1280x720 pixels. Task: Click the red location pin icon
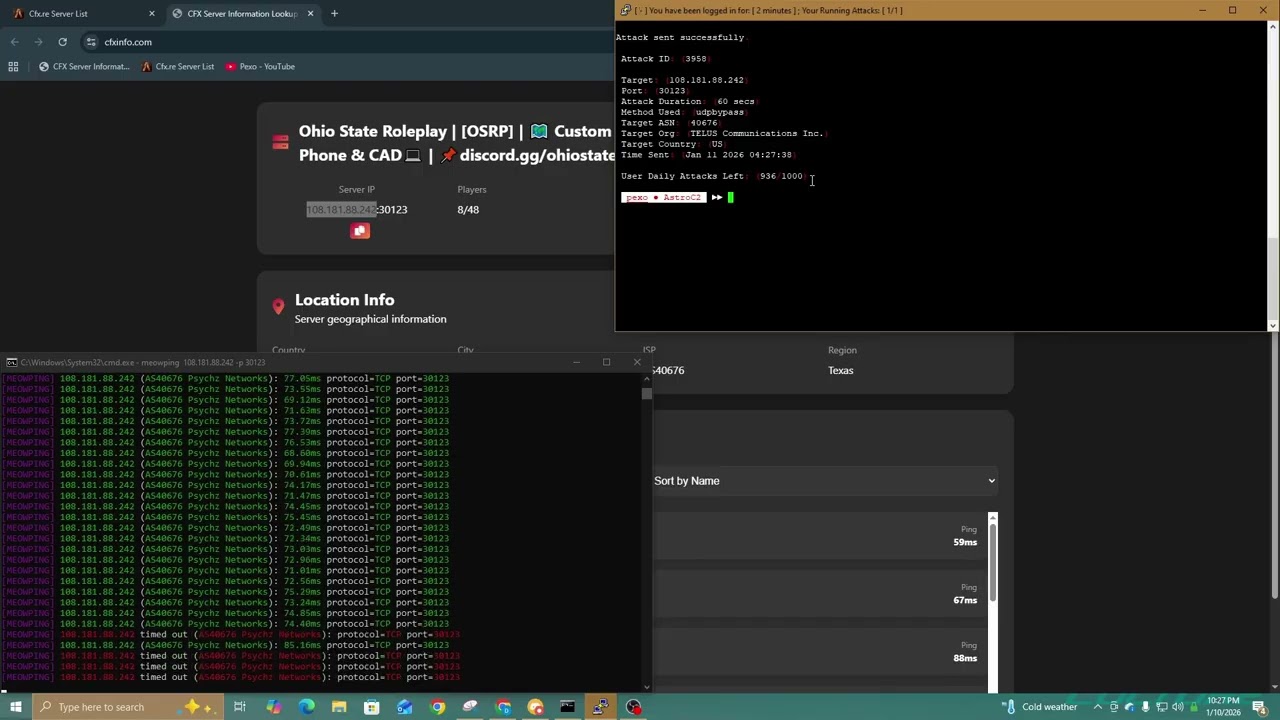pyautogui.click(x=278, y=307)
